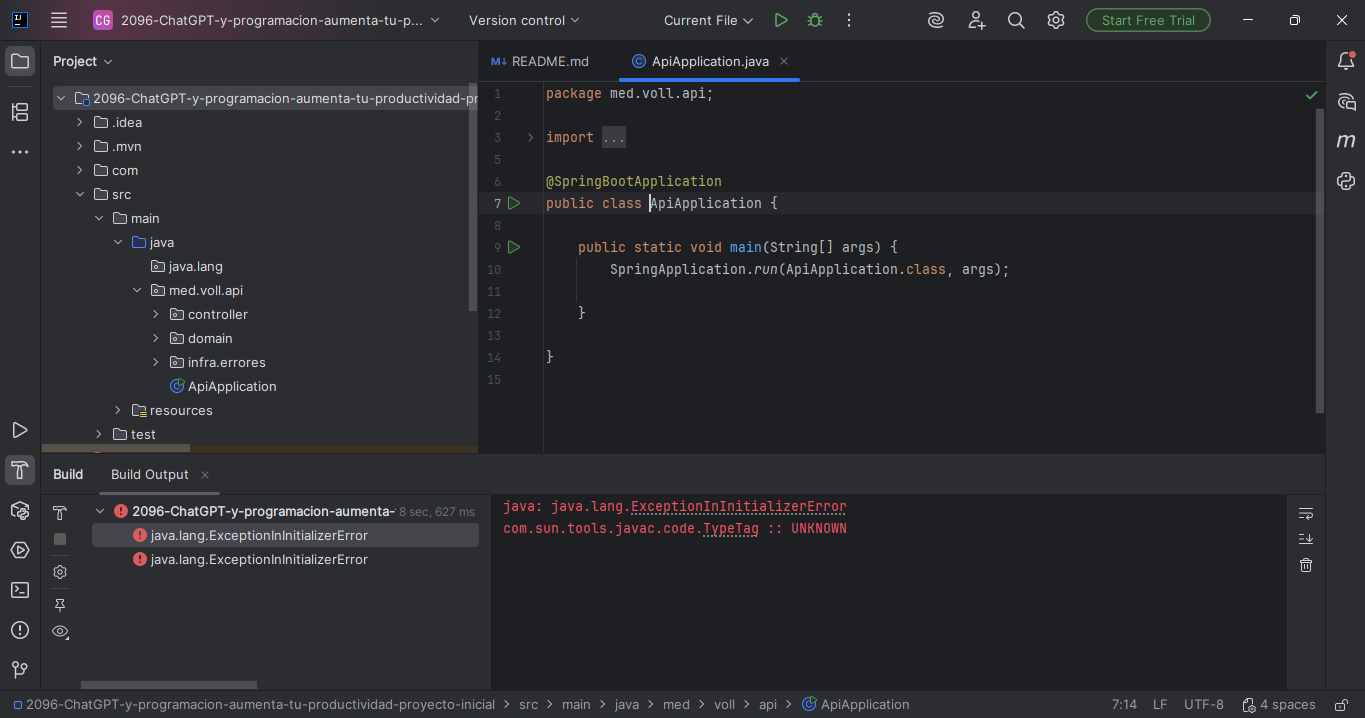The image size is (1365, 718).
Task: Expand the controller package
Action: pyautogui.click(x=156, y=314)
